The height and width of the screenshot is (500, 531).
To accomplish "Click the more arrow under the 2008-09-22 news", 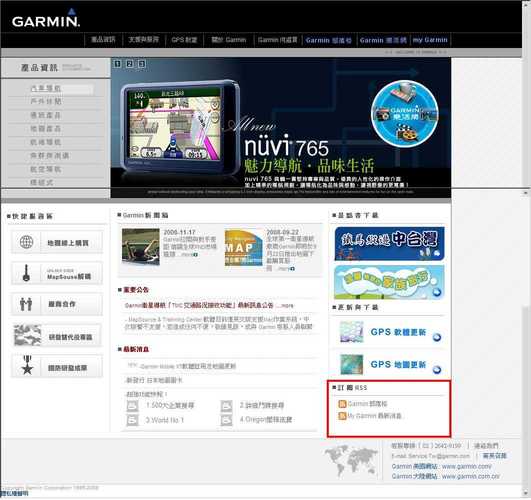I will [292, 269].
